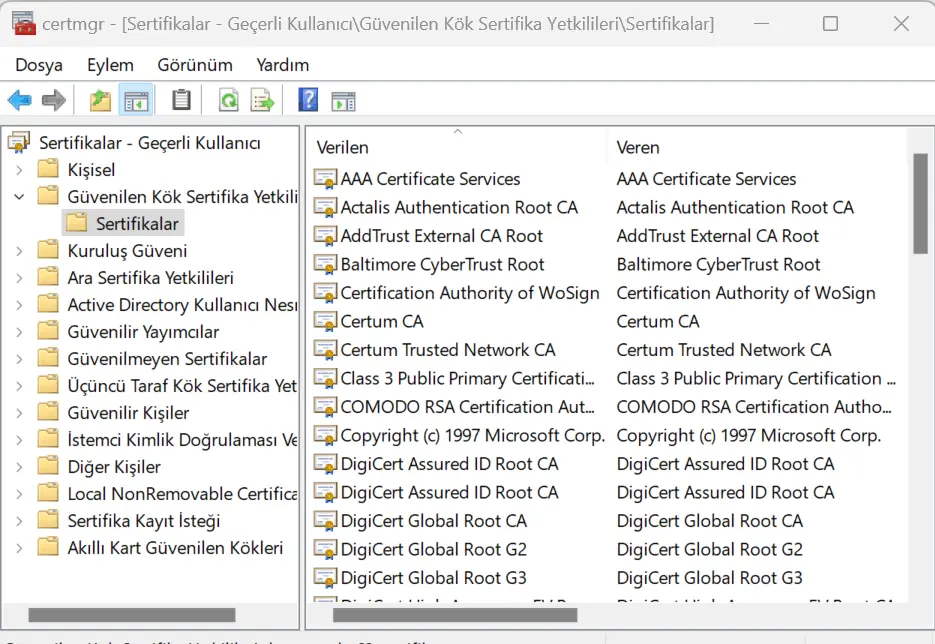The image size is (935, 644).
Task: Click the blue Back arrow in toolbar
Action: coord(19,100)
